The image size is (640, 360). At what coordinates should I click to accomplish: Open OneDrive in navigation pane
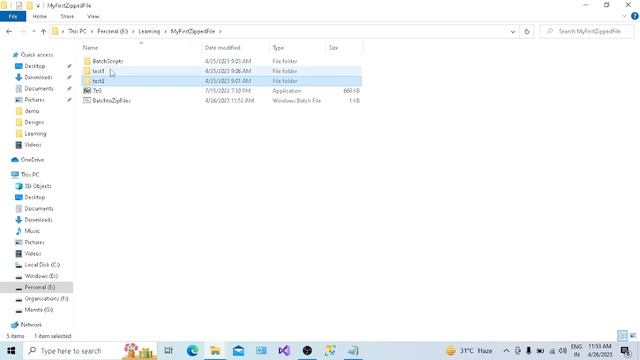pyautogui.click(x=32, y=160)
